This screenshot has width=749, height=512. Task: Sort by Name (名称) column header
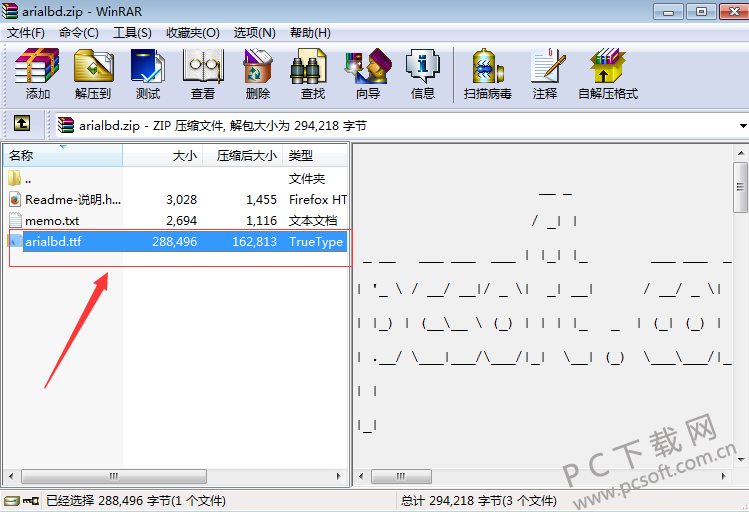[63, 155]
